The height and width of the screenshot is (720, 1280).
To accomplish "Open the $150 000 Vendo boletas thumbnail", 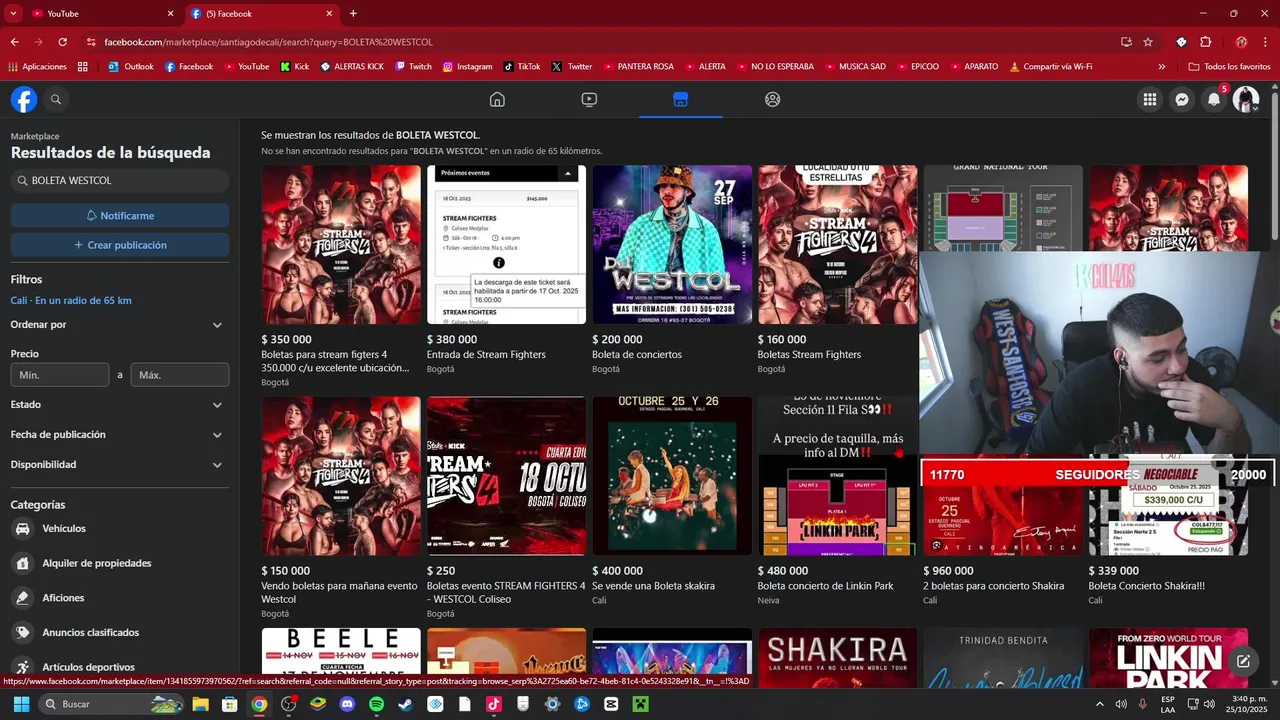I will coord(341,476).
